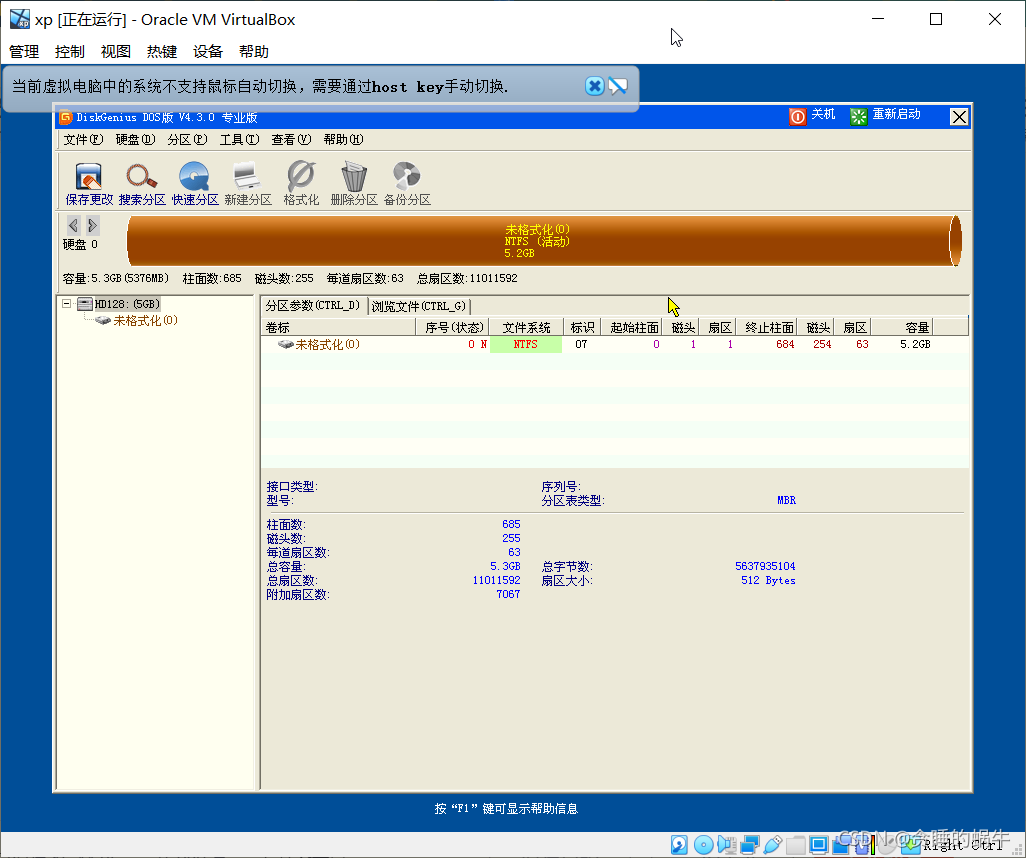Click the 5.2GB capacity cell
Viewport: 1026px width, 858px height.
915,344
